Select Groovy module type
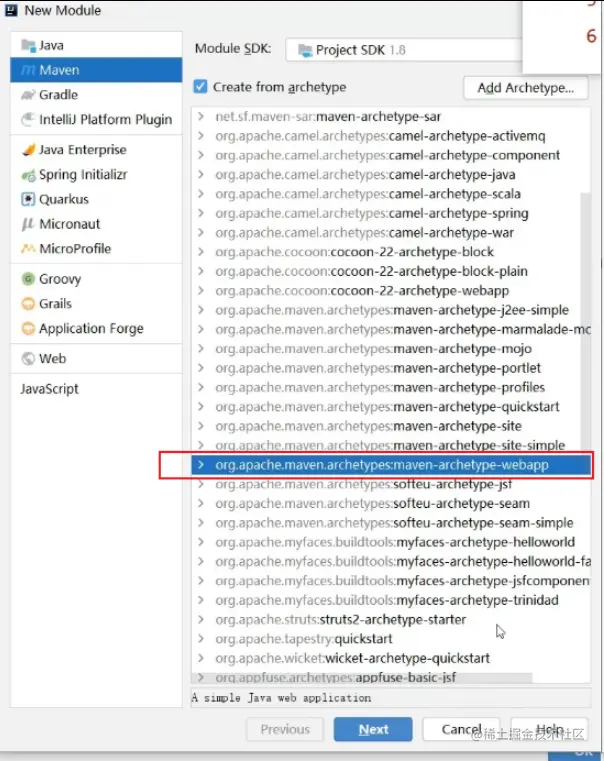This screenshot has height=761, width=604. point(96,279)
